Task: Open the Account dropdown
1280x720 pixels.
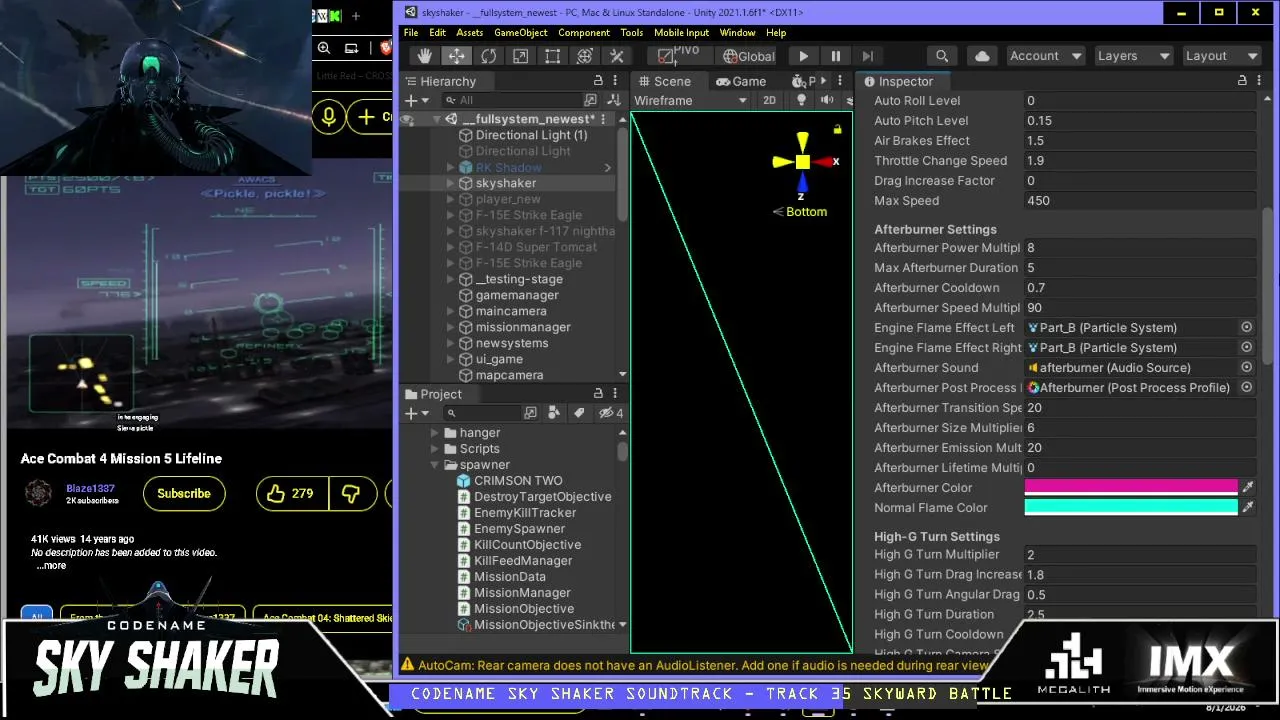Action: [x=1045, y=56]
